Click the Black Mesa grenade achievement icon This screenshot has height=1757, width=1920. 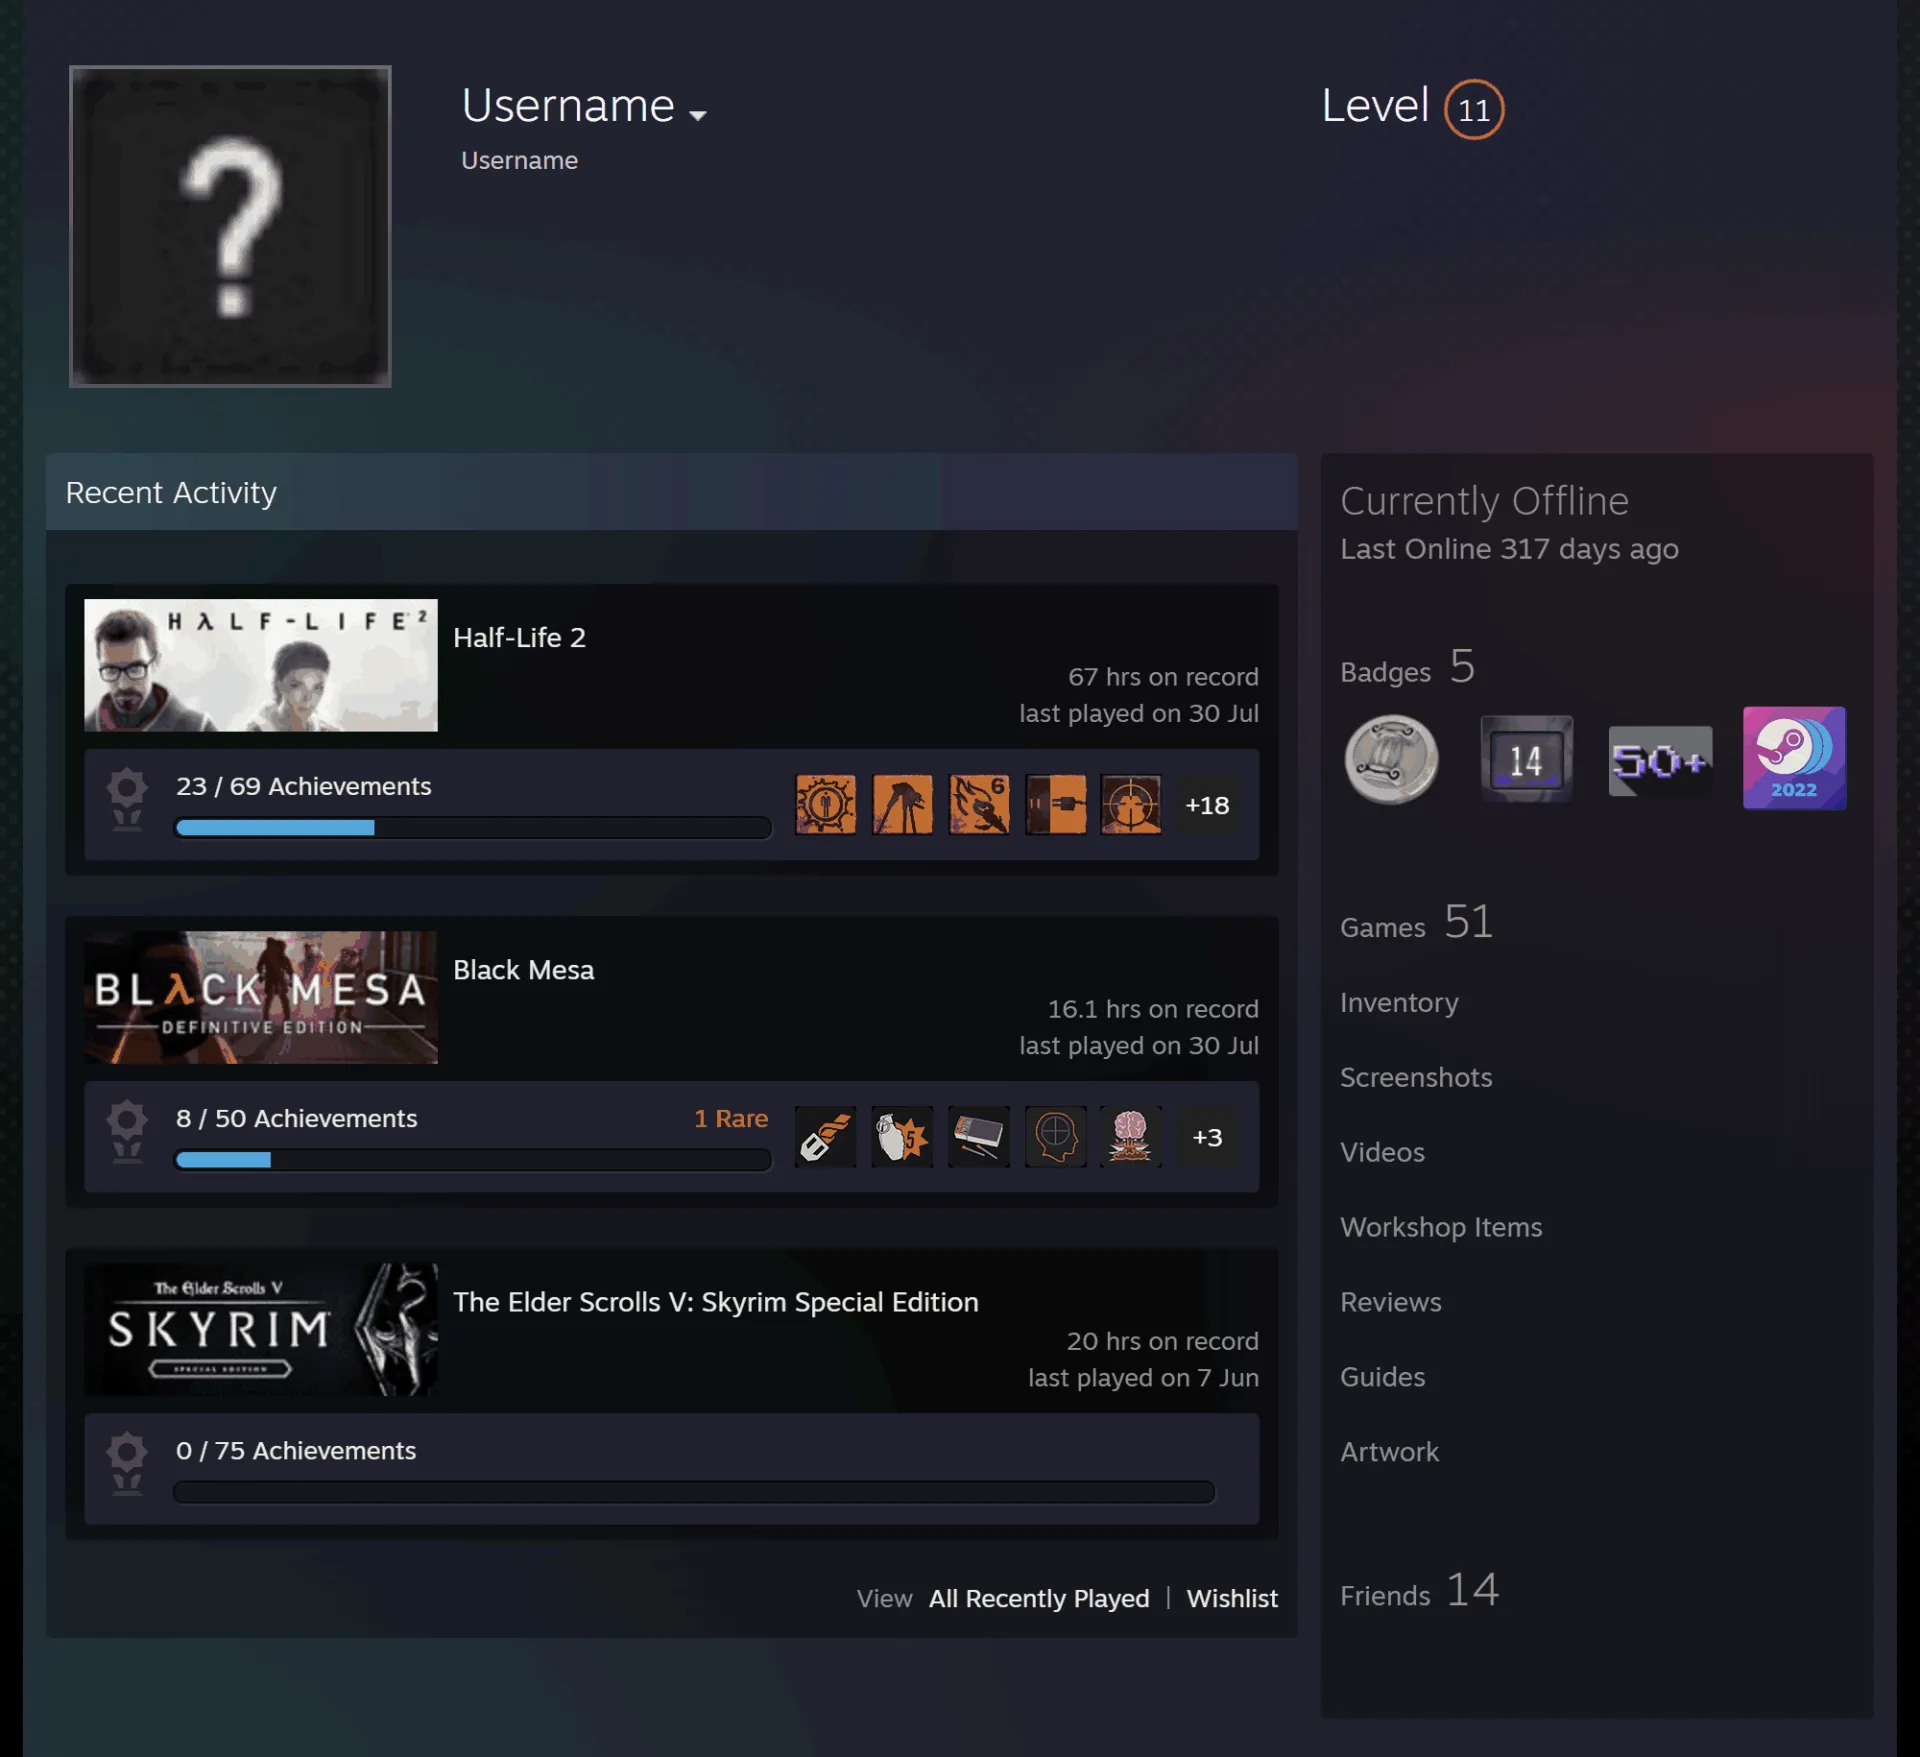(902, 1136)
